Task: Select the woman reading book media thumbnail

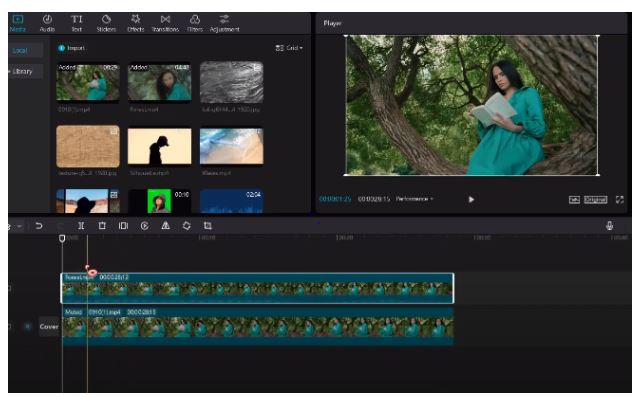Action: [x=88, y=82]
